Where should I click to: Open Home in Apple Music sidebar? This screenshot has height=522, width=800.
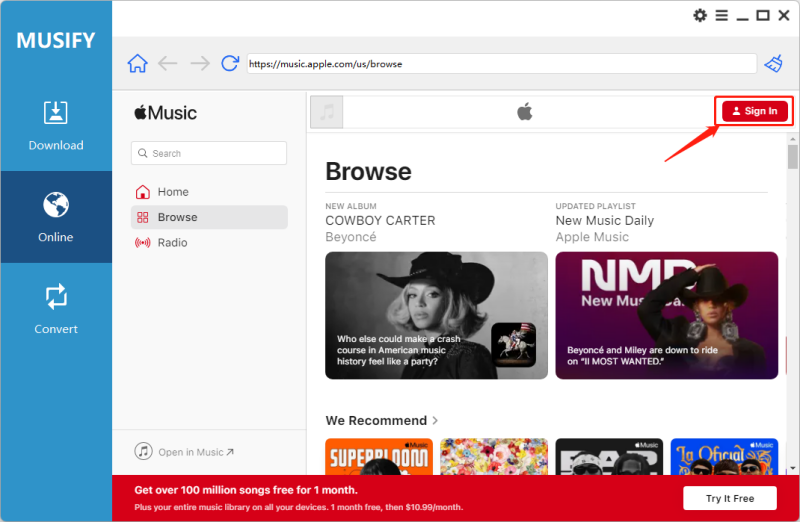(209, 192)
